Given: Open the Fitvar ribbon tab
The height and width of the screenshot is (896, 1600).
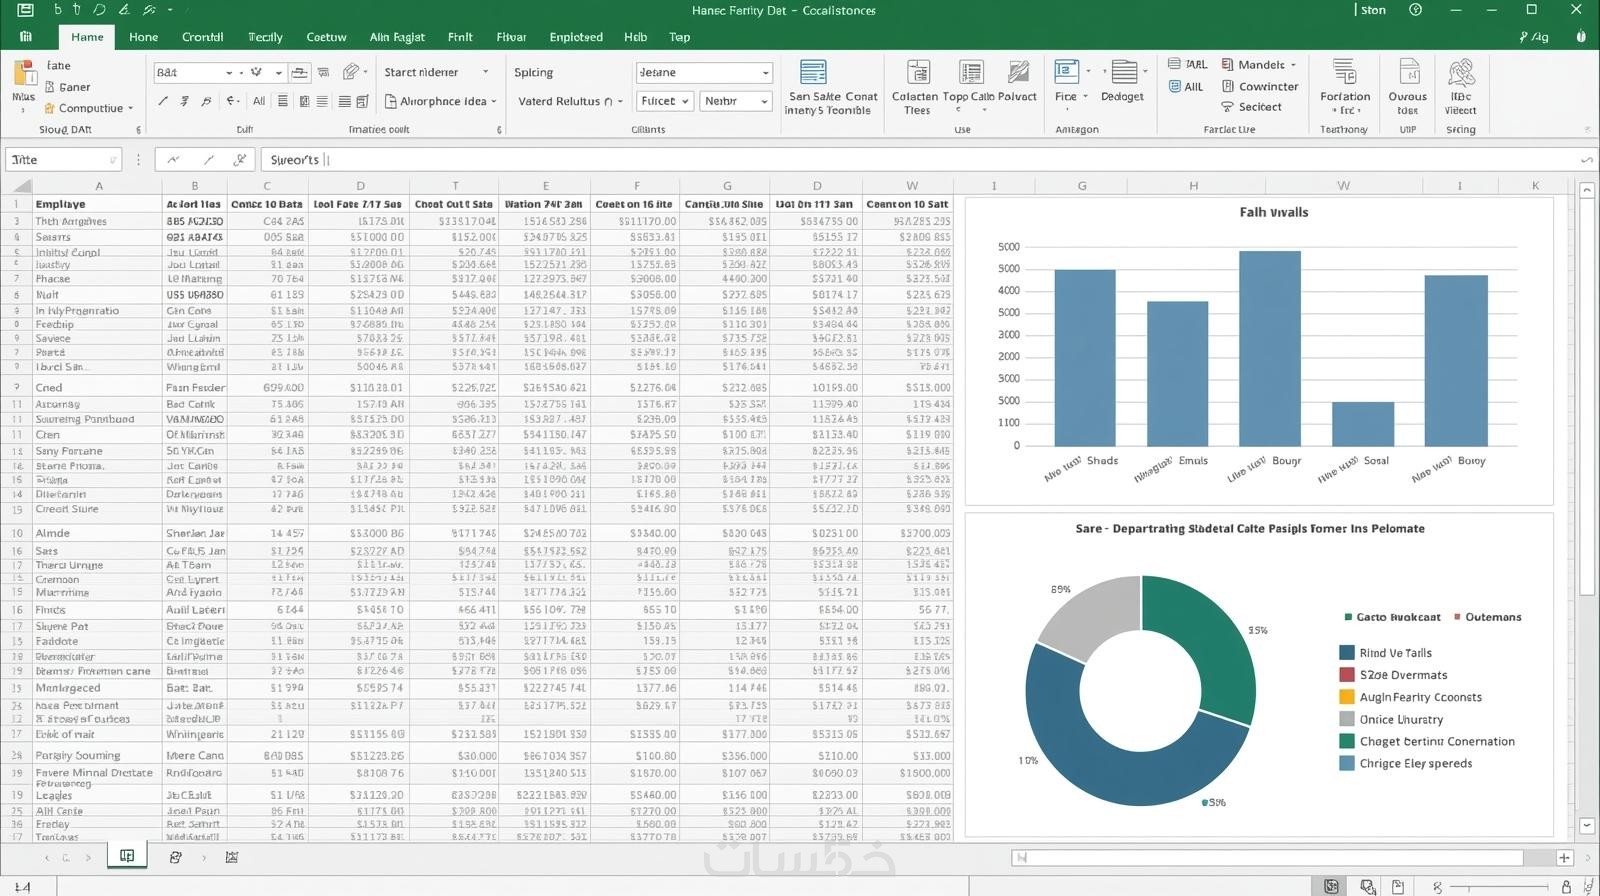Looking at the screenshot, I should [x=511, y=37].
